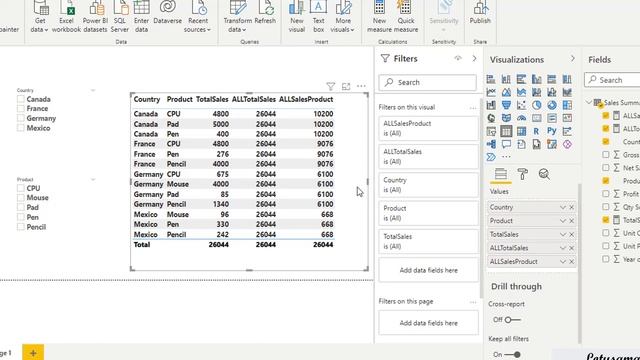Tick the Pencil slicer checkbox

pos(21,227)
